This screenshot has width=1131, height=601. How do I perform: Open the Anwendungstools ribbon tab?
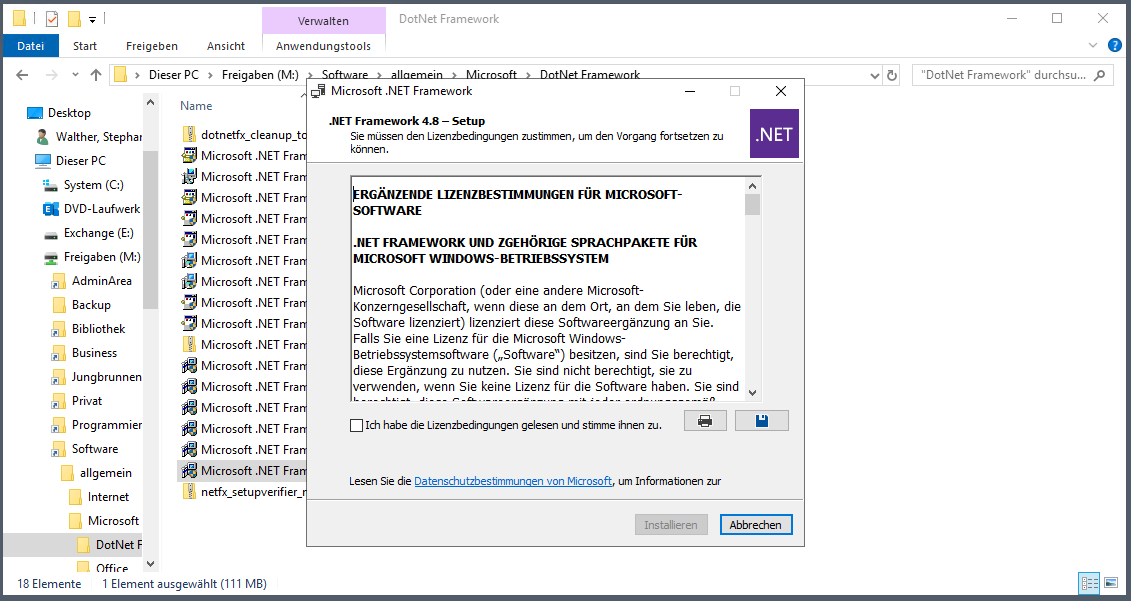click(323, 45)
